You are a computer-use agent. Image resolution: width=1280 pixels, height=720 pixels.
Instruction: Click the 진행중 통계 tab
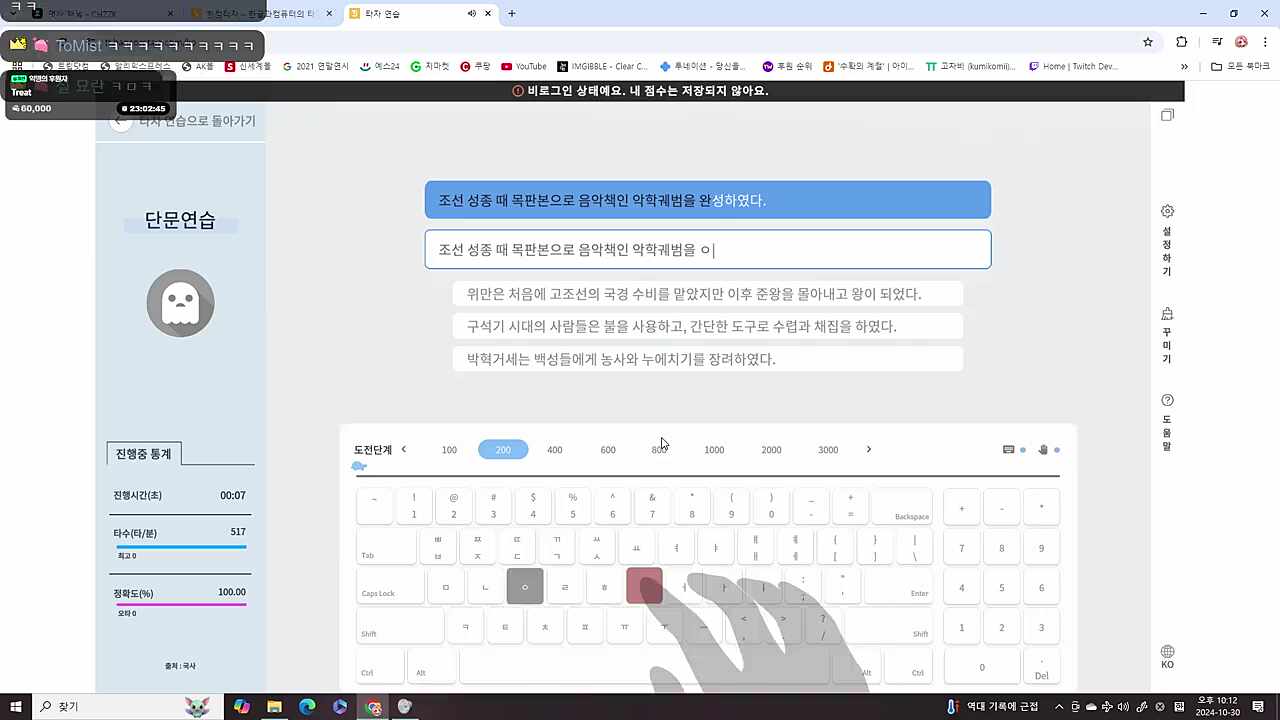pyautogui.click(x=143, y=454)
